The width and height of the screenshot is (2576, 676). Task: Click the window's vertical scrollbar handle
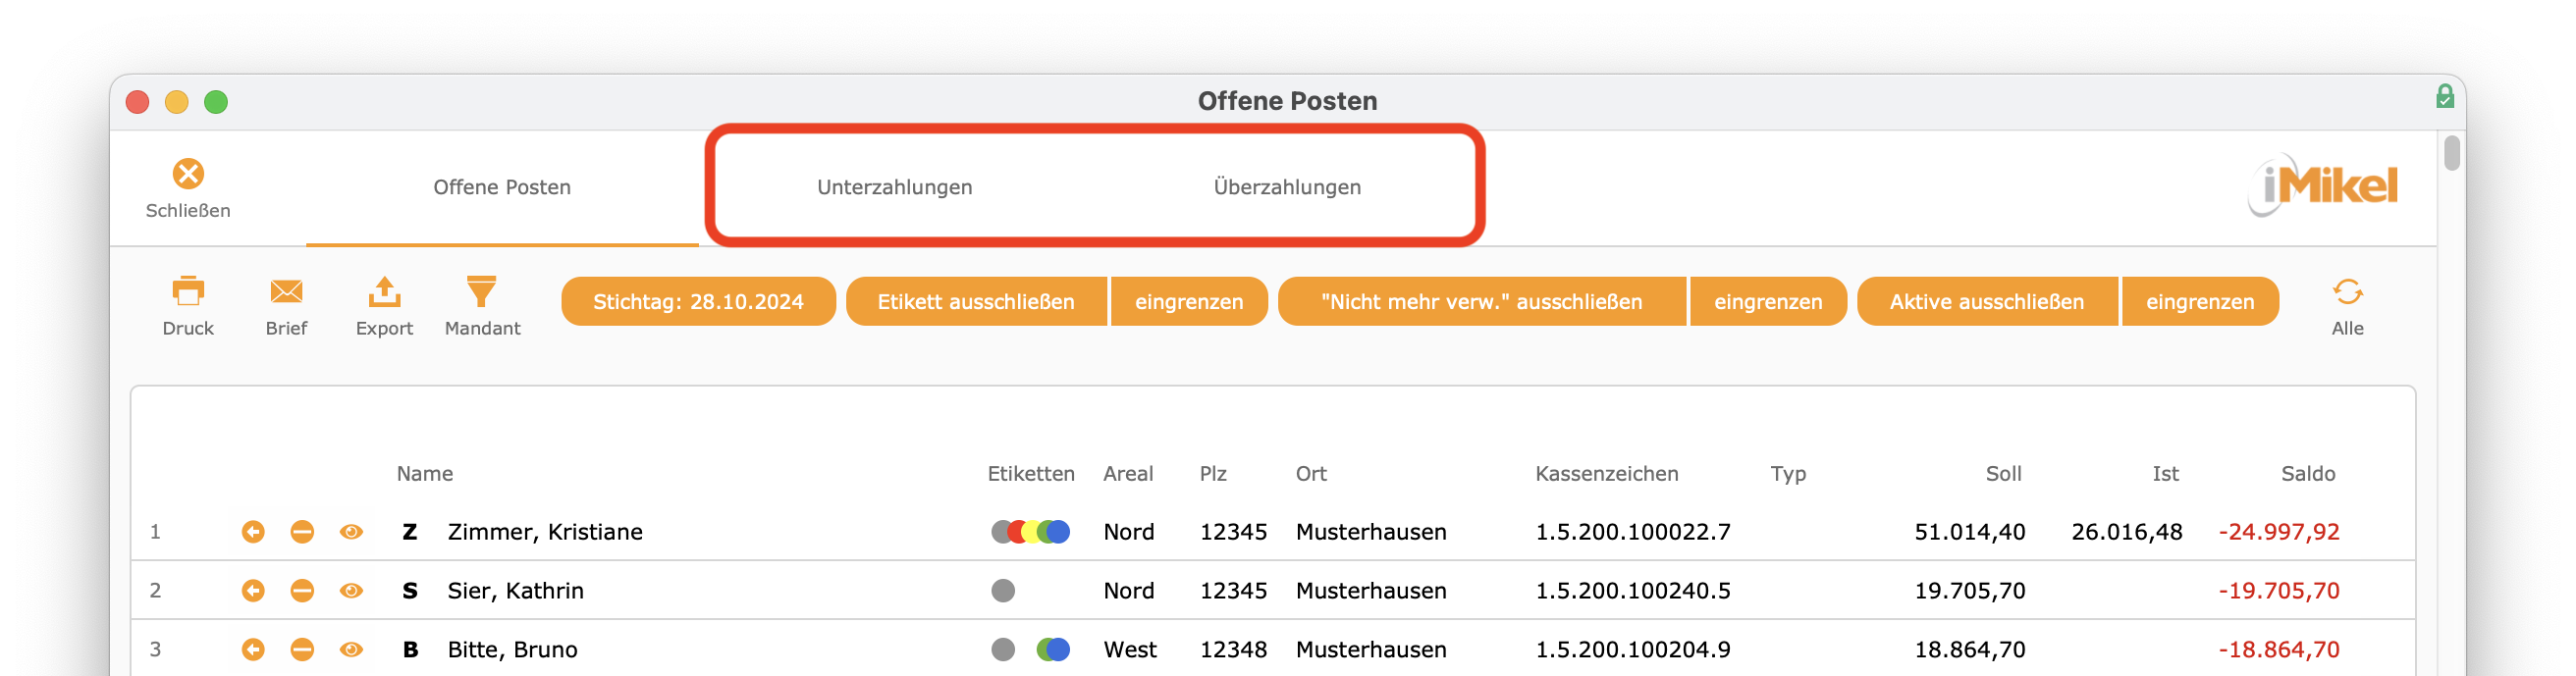pyautogui.click(x=2451, y=154)
